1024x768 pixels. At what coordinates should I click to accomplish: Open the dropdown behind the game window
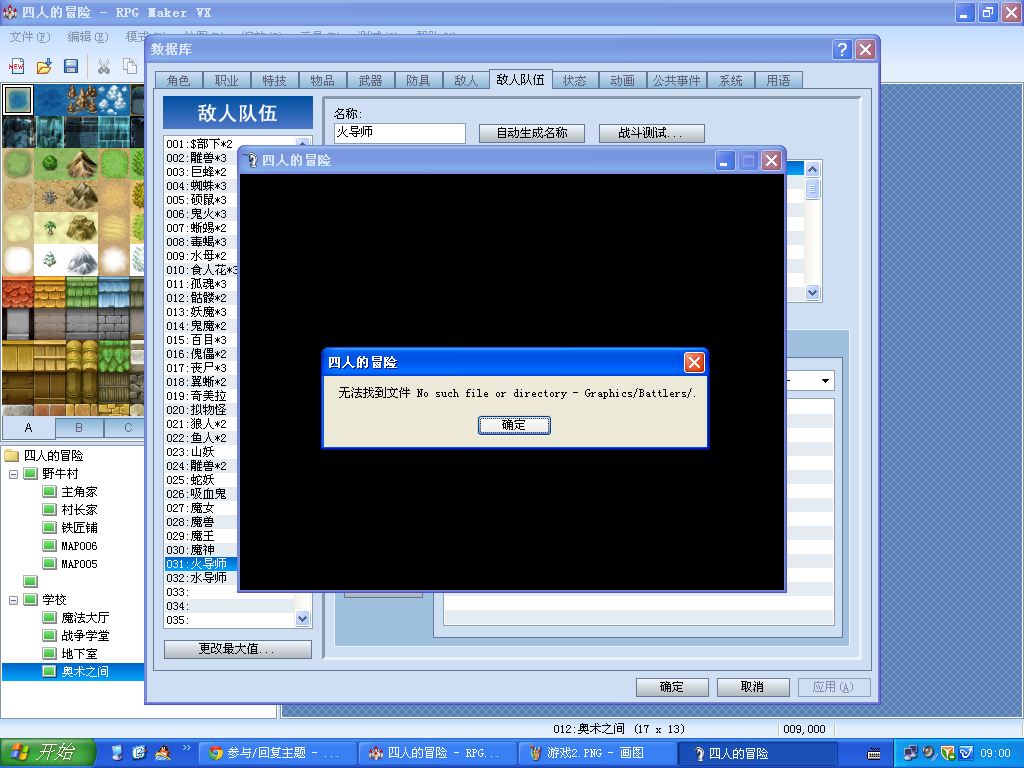[x=825, y=381]
